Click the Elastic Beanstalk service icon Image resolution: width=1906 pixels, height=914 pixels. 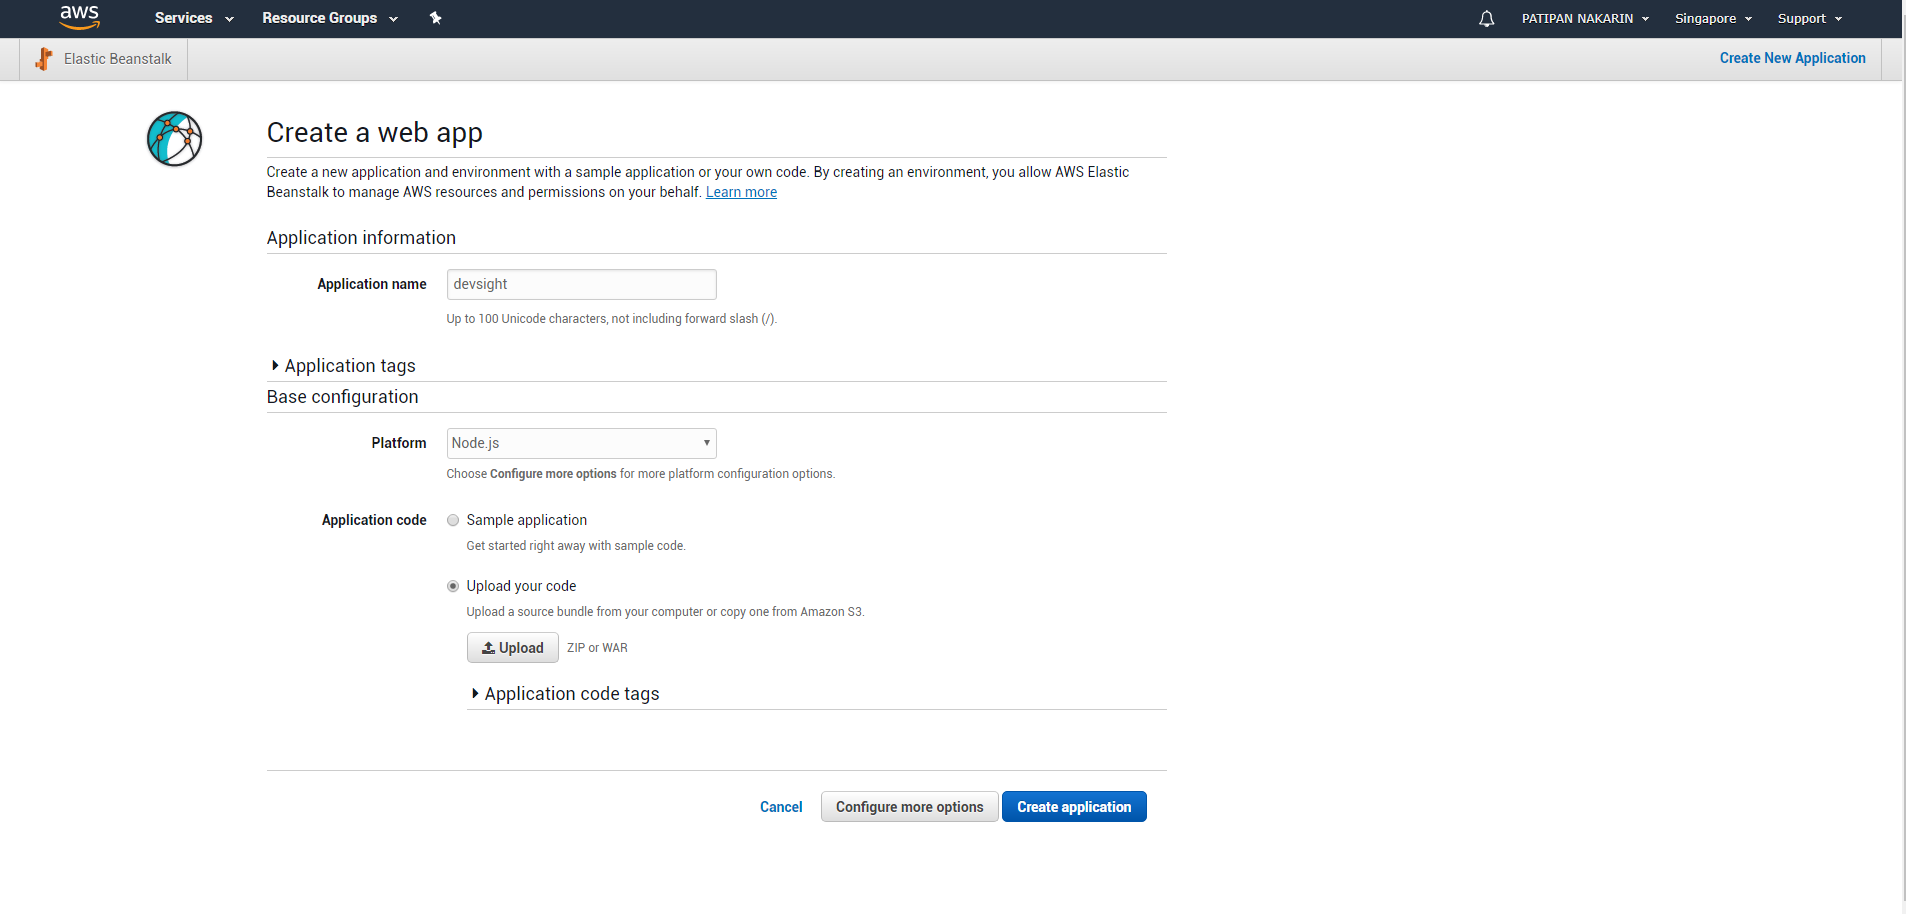[x=44, y=58]
